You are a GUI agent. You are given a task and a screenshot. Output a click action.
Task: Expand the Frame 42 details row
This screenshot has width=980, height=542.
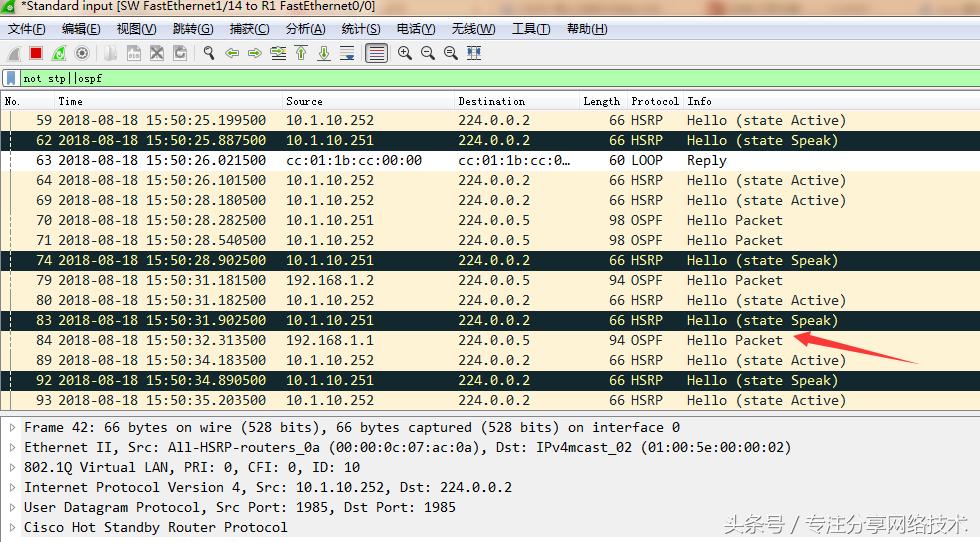12,428
